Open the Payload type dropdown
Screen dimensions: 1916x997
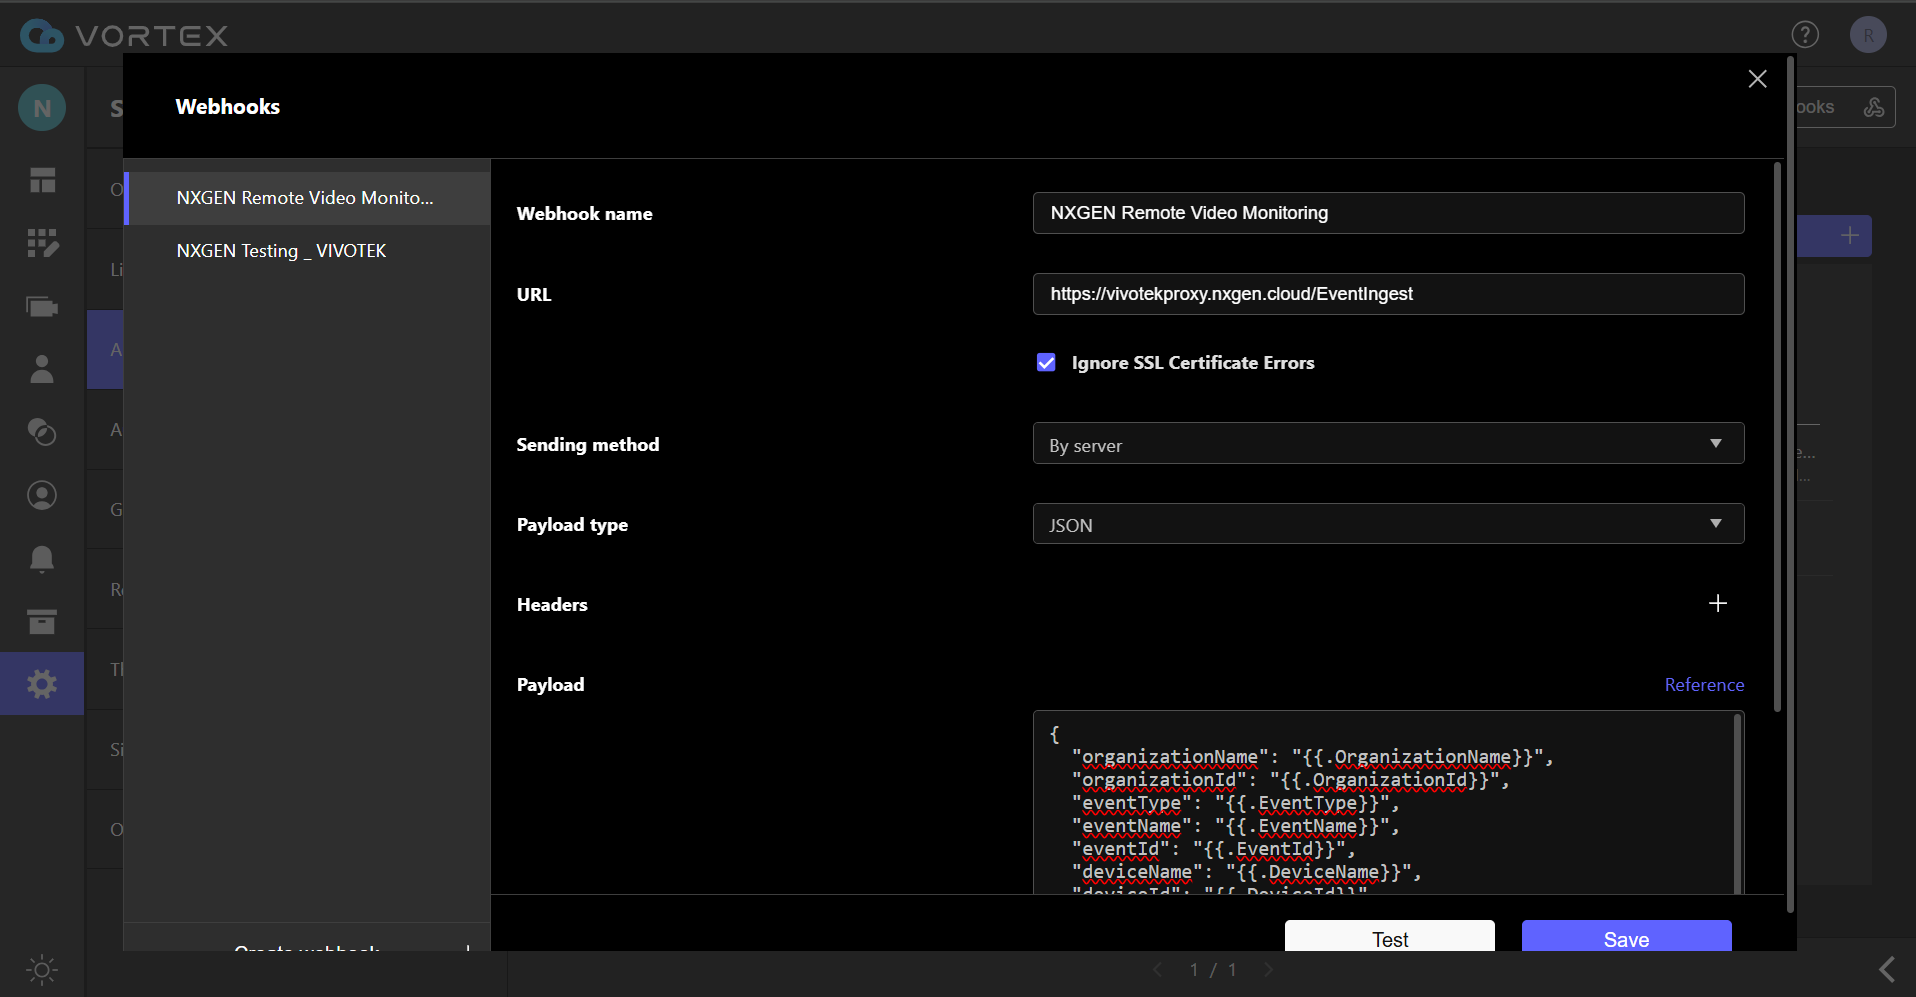click(1387, 524)
